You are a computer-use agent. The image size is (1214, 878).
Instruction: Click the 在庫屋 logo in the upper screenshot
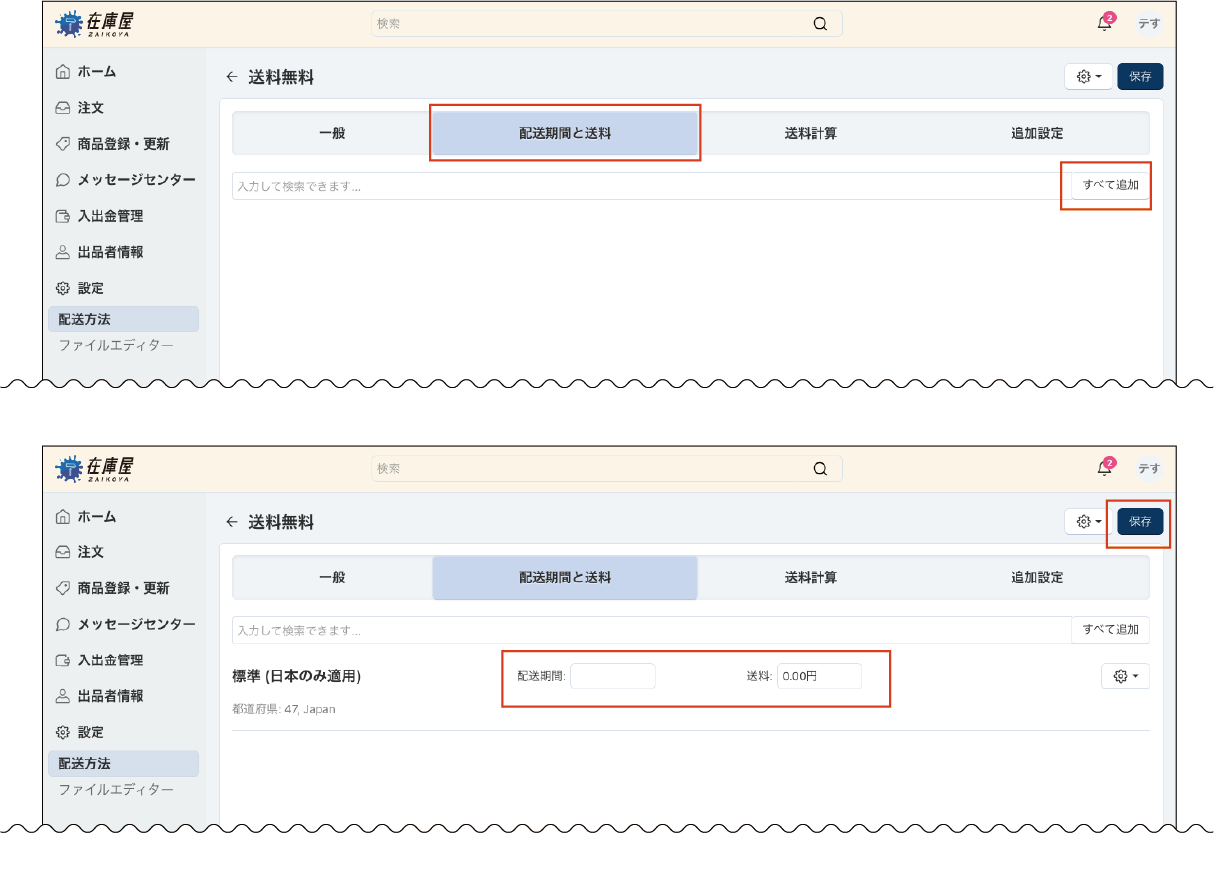click(x=94, y=24)
